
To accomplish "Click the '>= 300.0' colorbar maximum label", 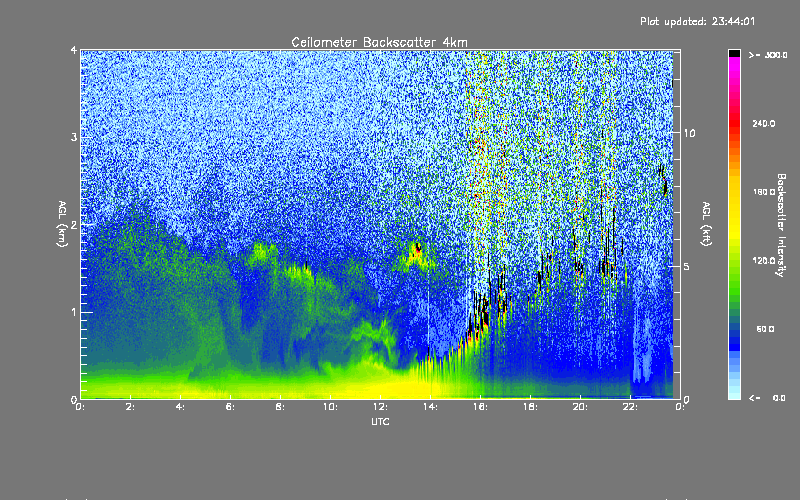I will click(768, 55).
